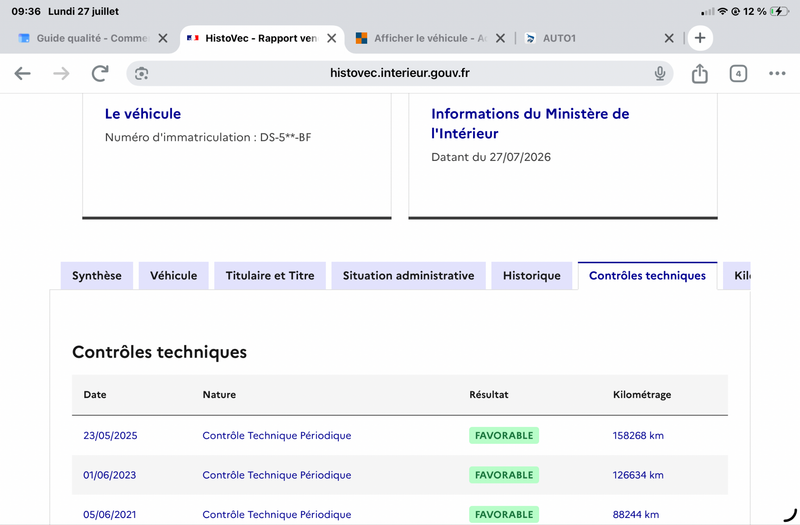
Task: Close the Guide qualité tab
Action: (x=163, y=38)
